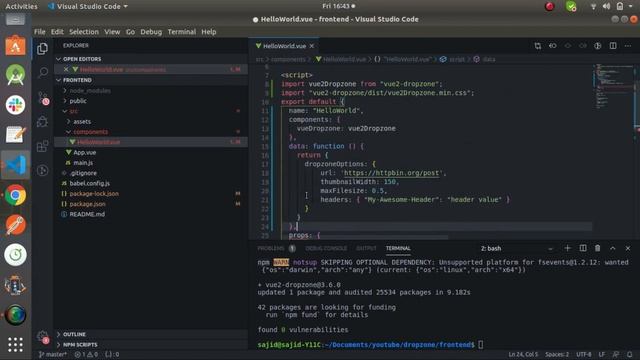Open the terminal selector dropdown '2: bash'

[516, 248]
